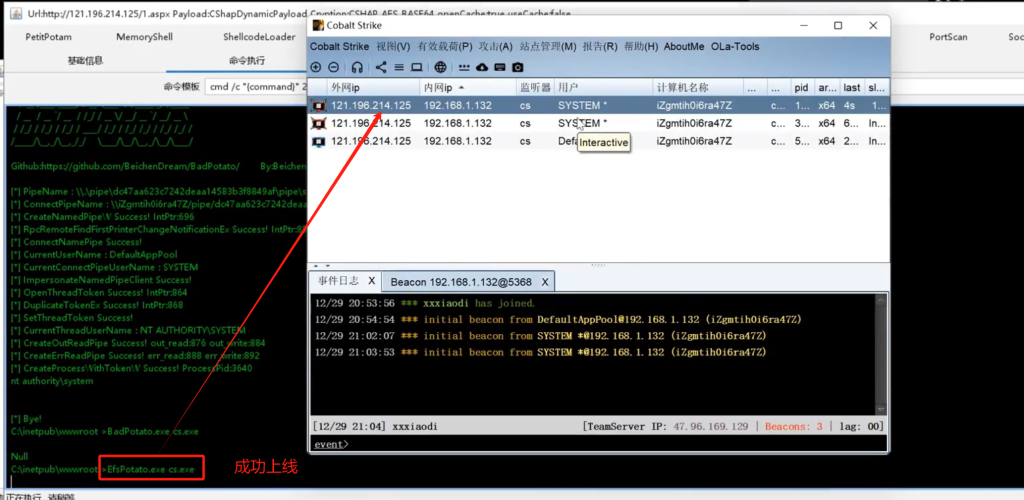1024x500 pixels.
Task: Click DefaultAppPool initial beacon log line
Action: pos(558,320)
